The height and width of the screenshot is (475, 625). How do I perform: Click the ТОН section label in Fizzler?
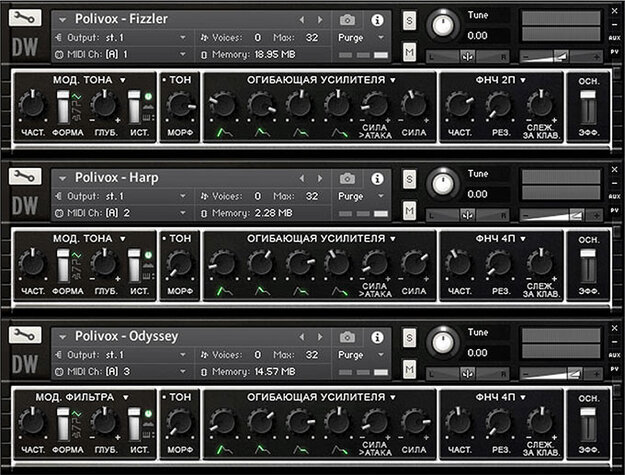point(180,80)
